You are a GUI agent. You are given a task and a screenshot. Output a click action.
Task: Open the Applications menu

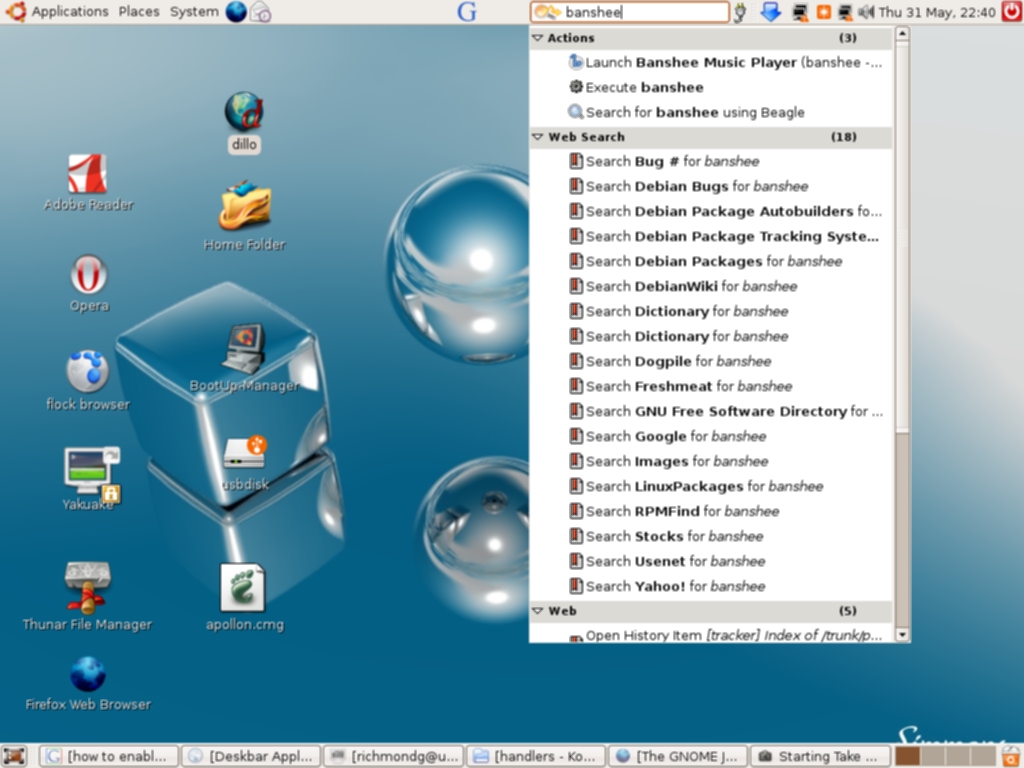click(x=70, y=12)
